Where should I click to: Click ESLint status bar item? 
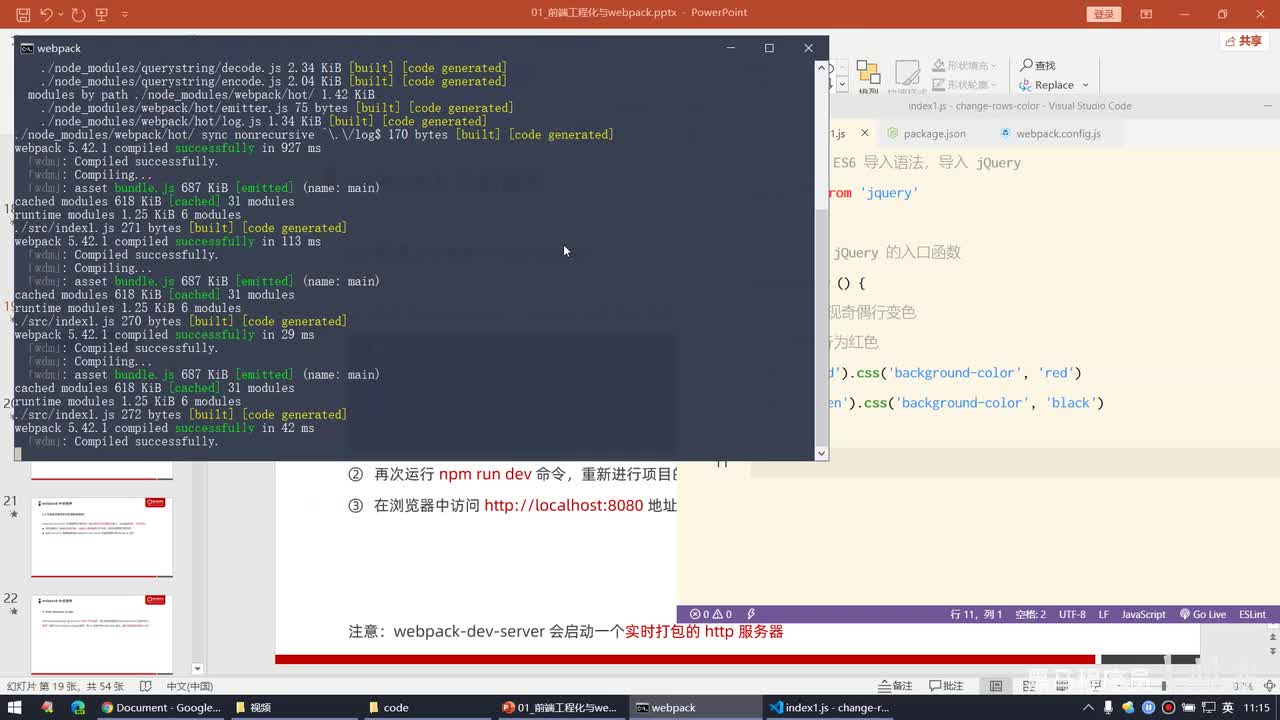[x=1252, y=614]
